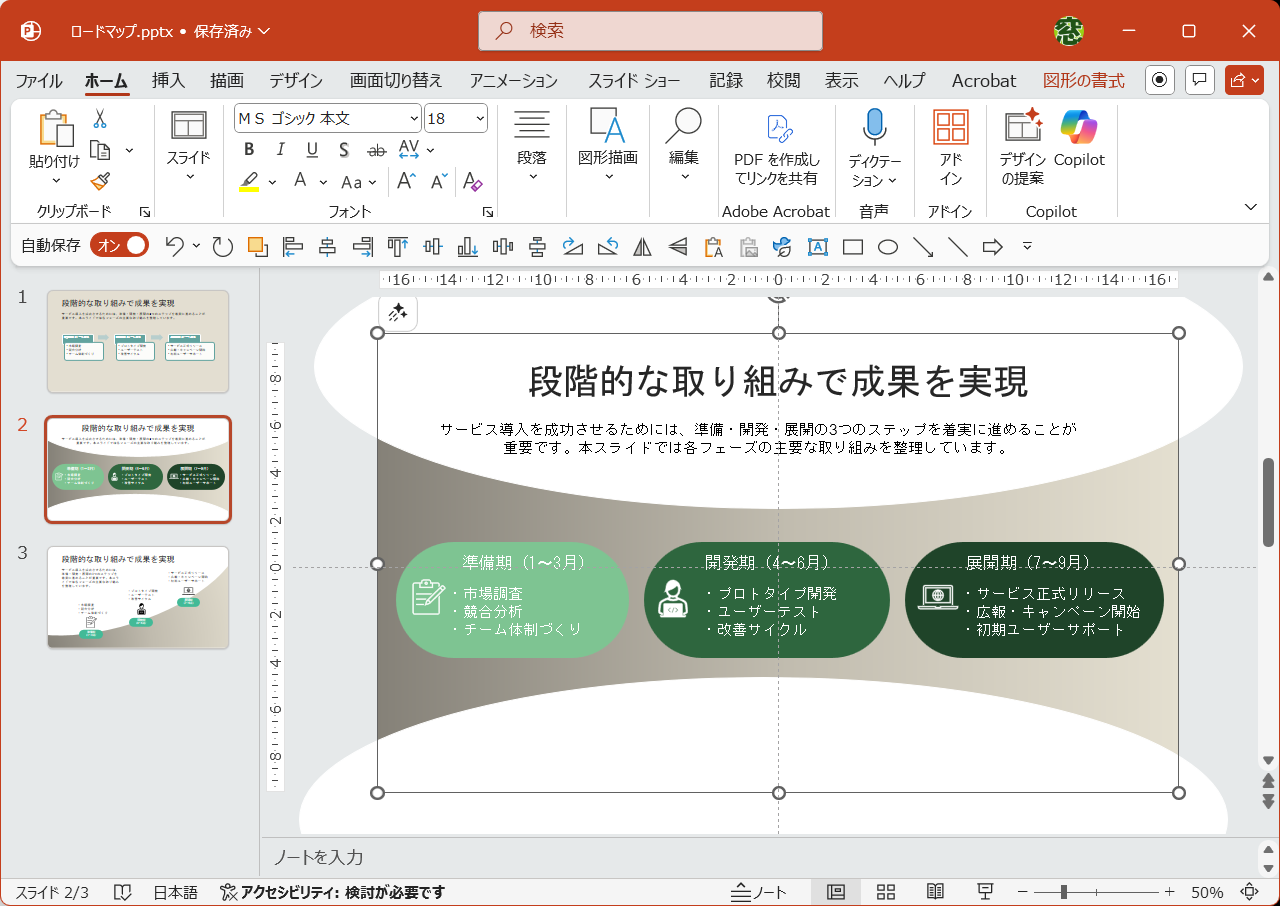This screenshot has height=906, width=1280.
Task: Toggle AutoSave on or off
Action: tap(119, 243)
